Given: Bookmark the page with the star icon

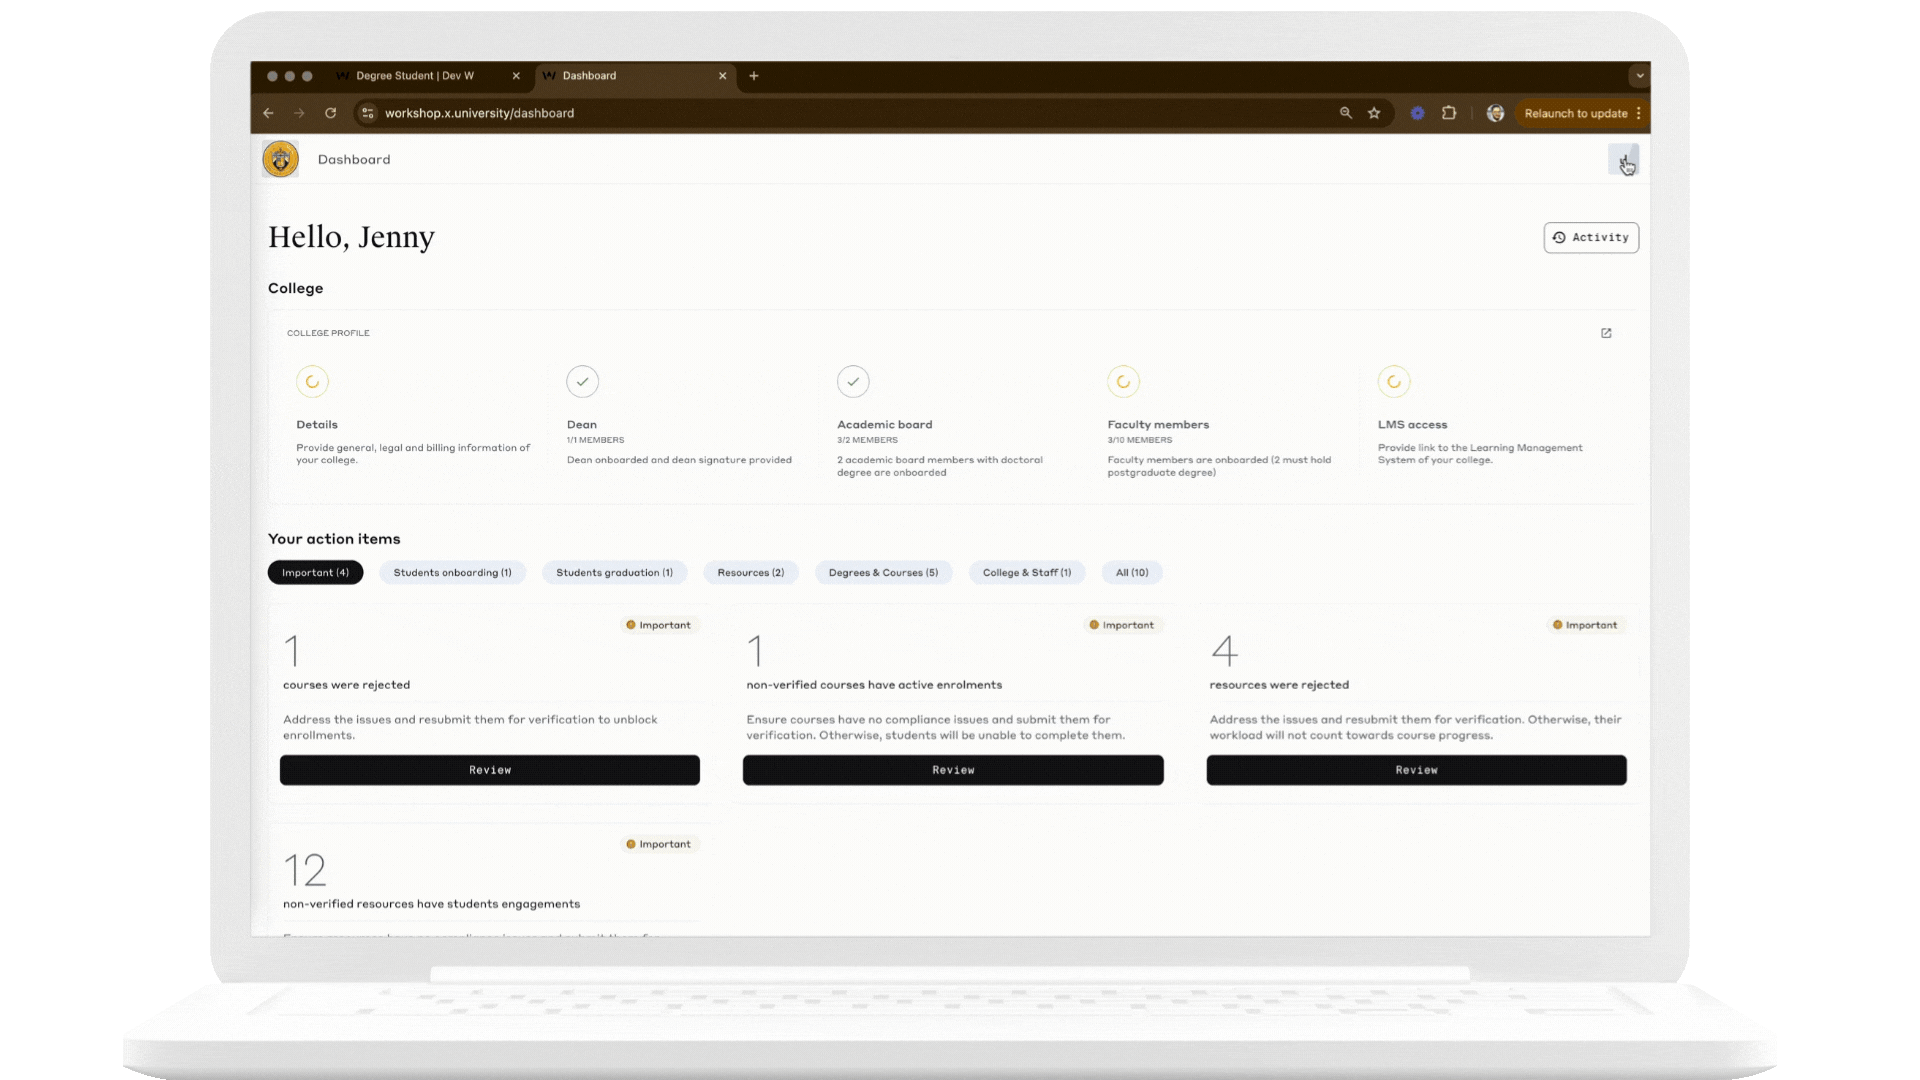Looking at the screenshot, I should [1374, 113].
